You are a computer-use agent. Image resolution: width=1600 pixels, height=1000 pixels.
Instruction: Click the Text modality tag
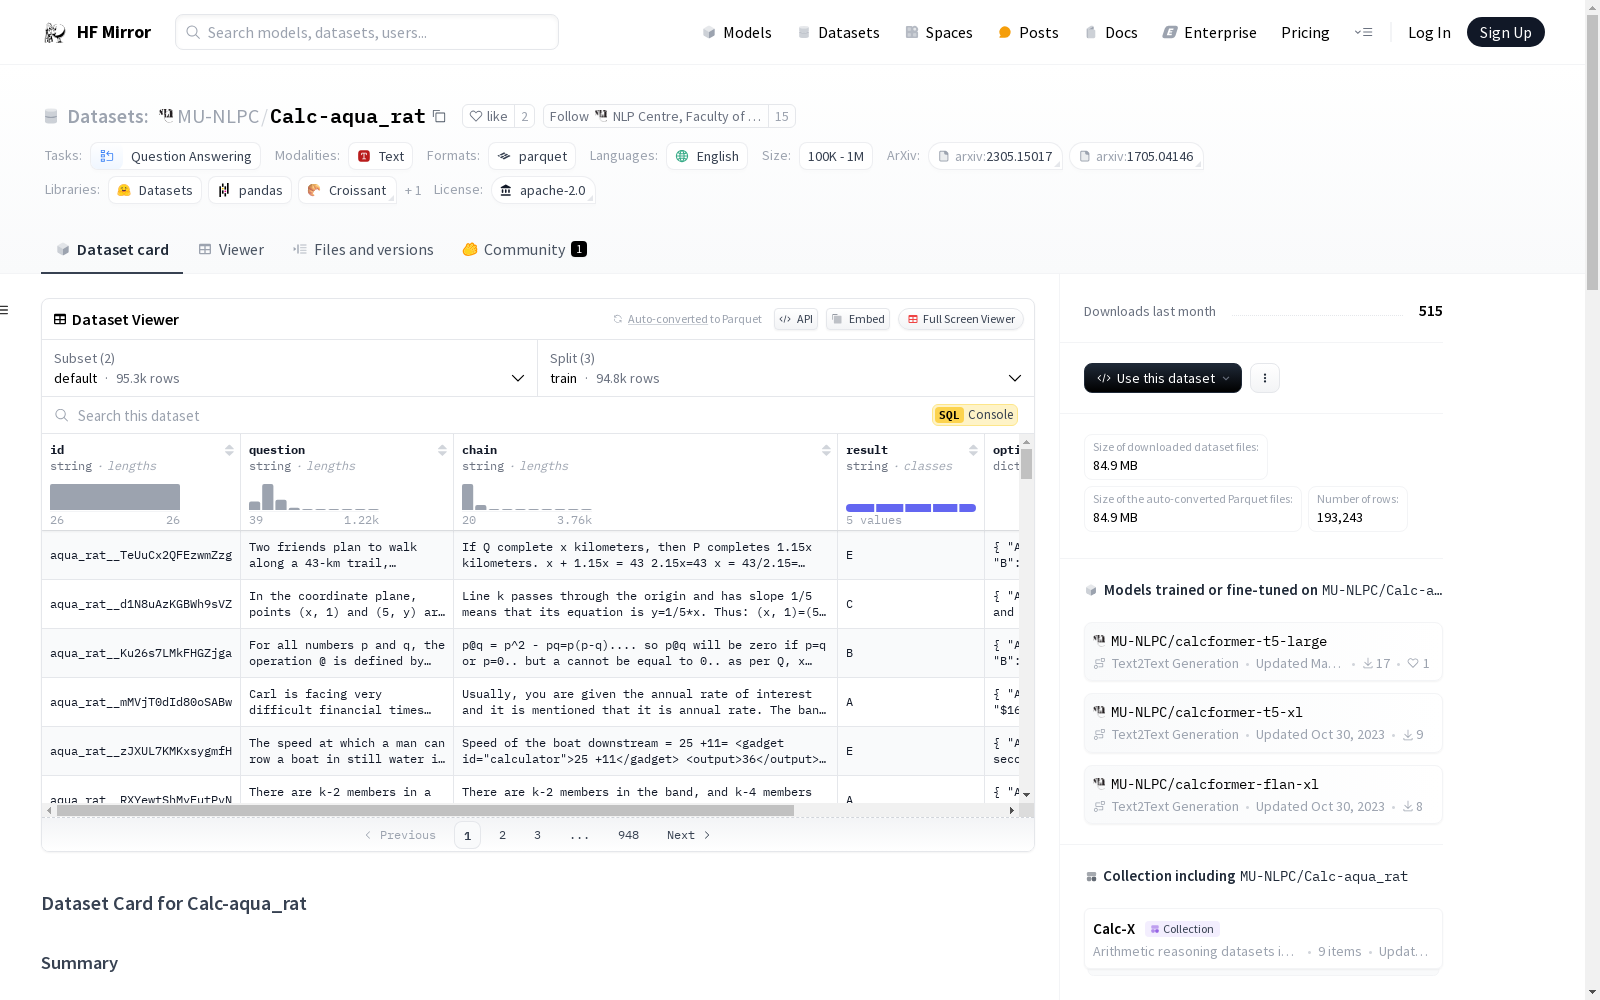tap(381, 156)
